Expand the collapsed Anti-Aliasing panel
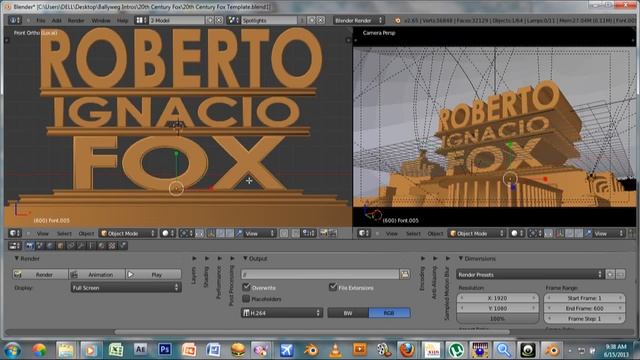 pos(435,258)
